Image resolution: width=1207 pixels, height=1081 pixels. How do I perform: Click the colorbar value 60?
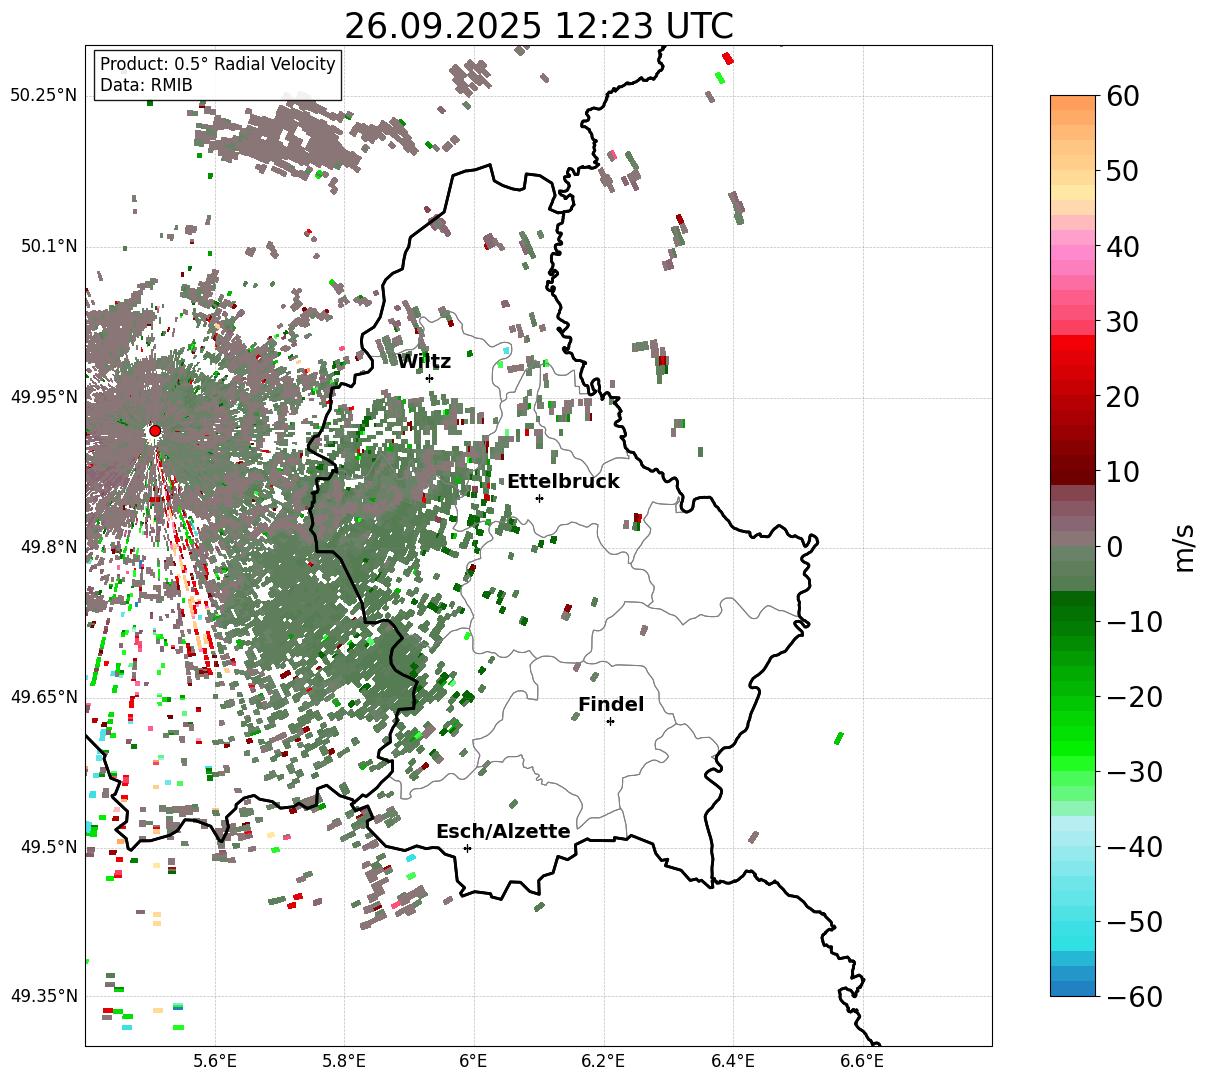(x=1121, y=96)
